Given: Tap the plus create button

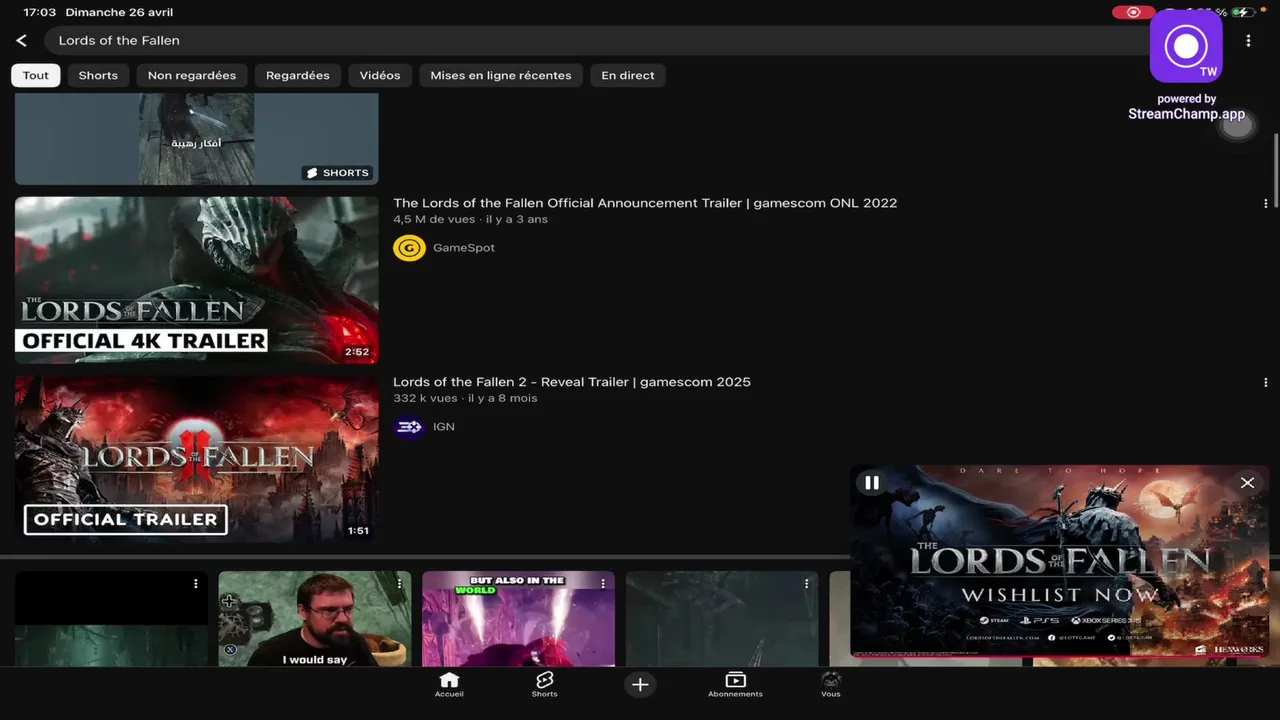Looking at the screenshot, I should (640, 684).
